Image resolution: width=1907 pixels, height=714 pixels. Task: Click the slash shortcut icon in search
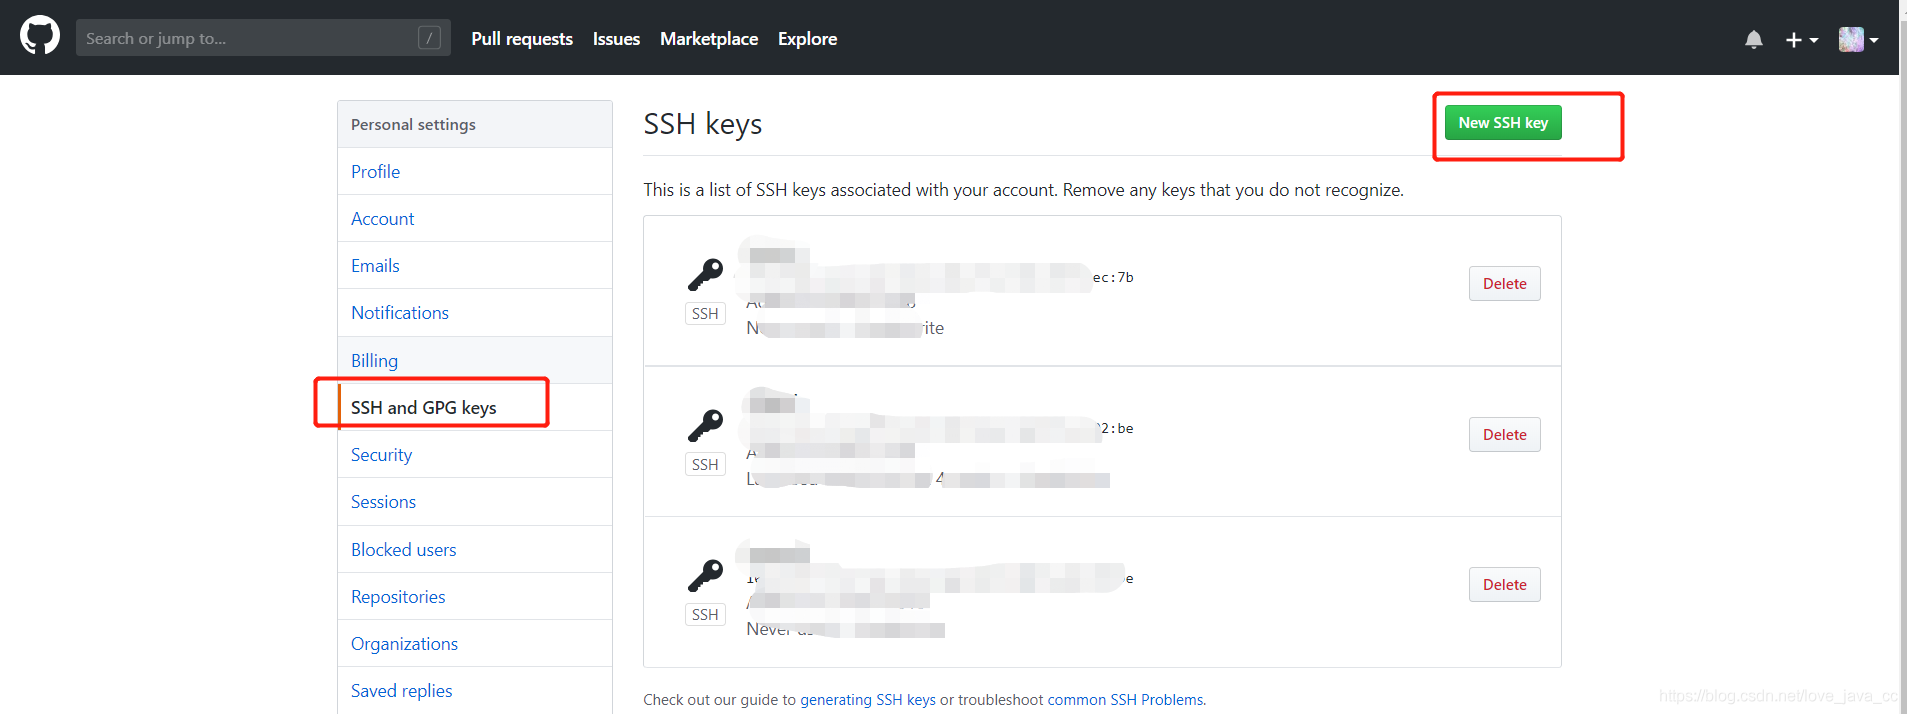[429, 38]
